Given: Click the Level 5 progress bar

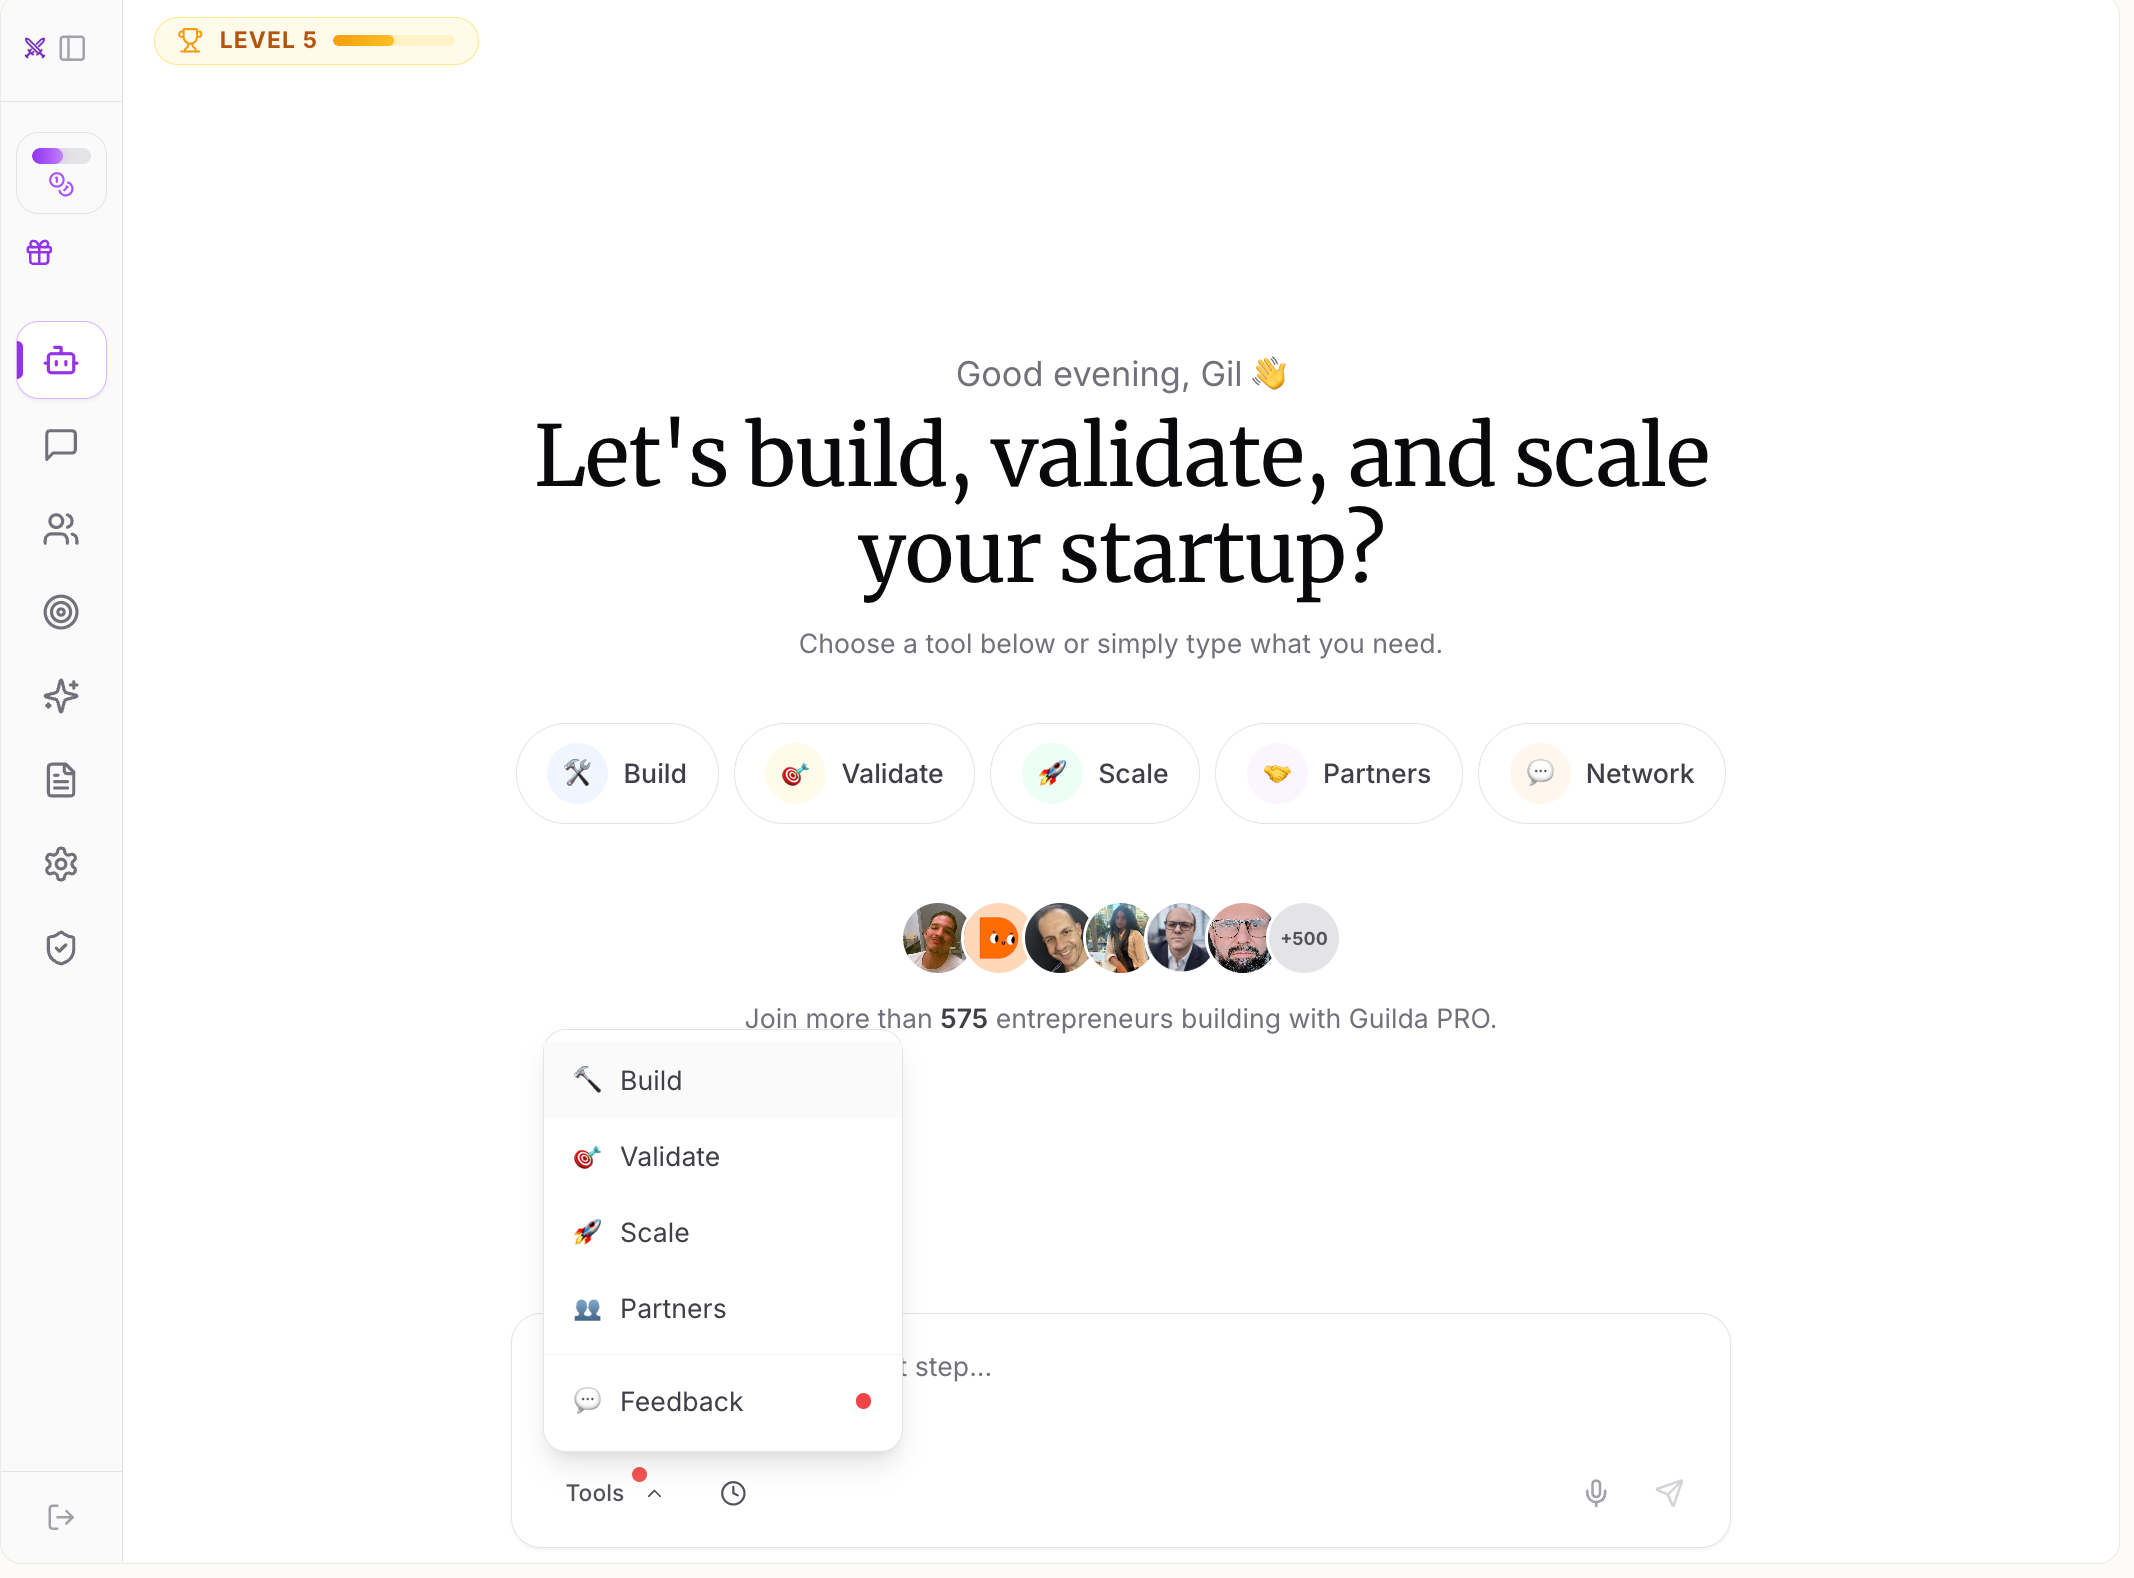Looking at the screenshot, I should click(395, 41).
